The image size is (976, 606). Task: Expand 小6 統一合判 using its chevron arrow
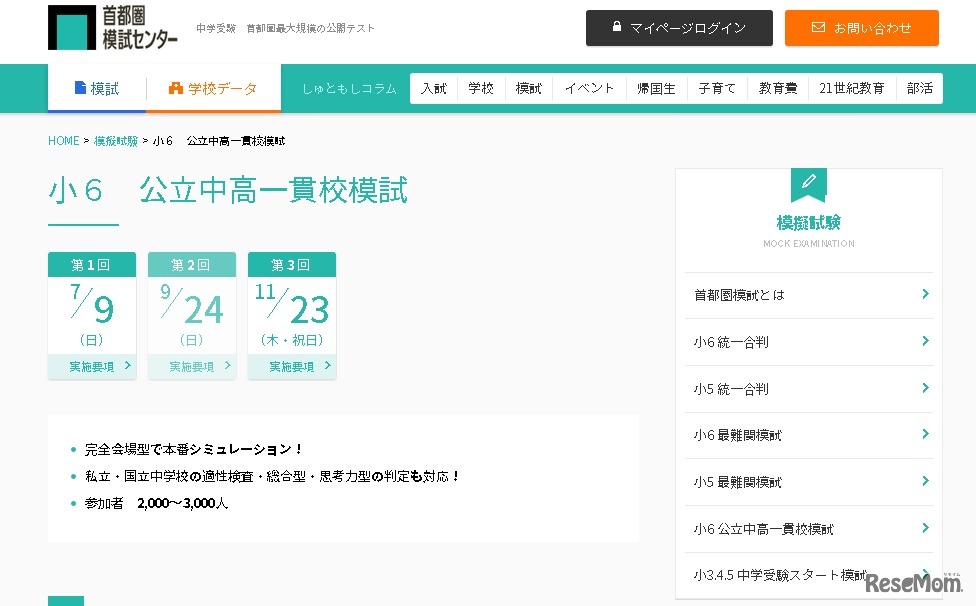point(927,342)
